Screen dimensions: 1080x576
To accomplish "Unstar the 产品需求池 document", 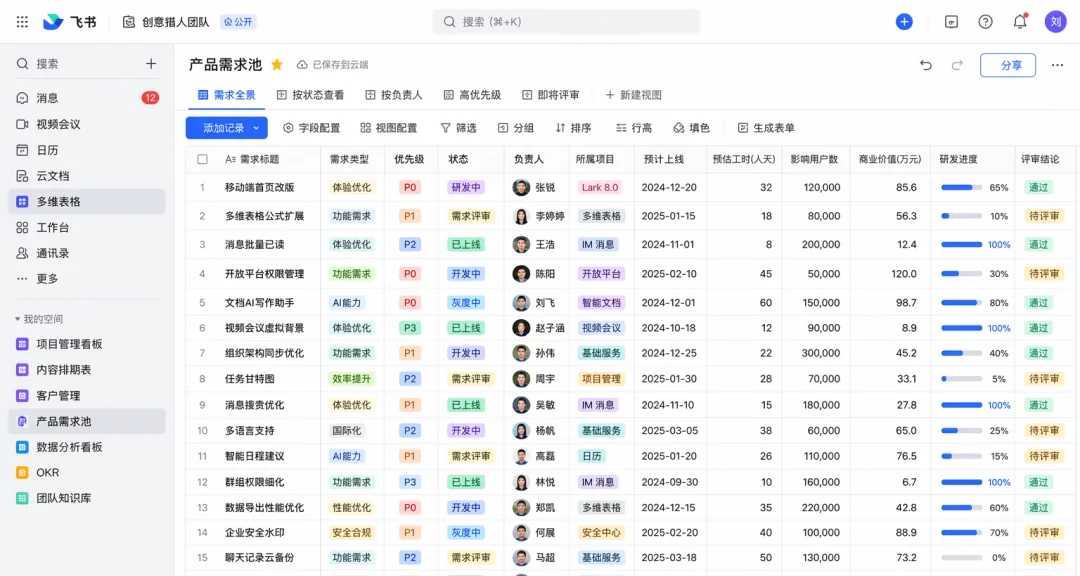I will pos(277,64).
